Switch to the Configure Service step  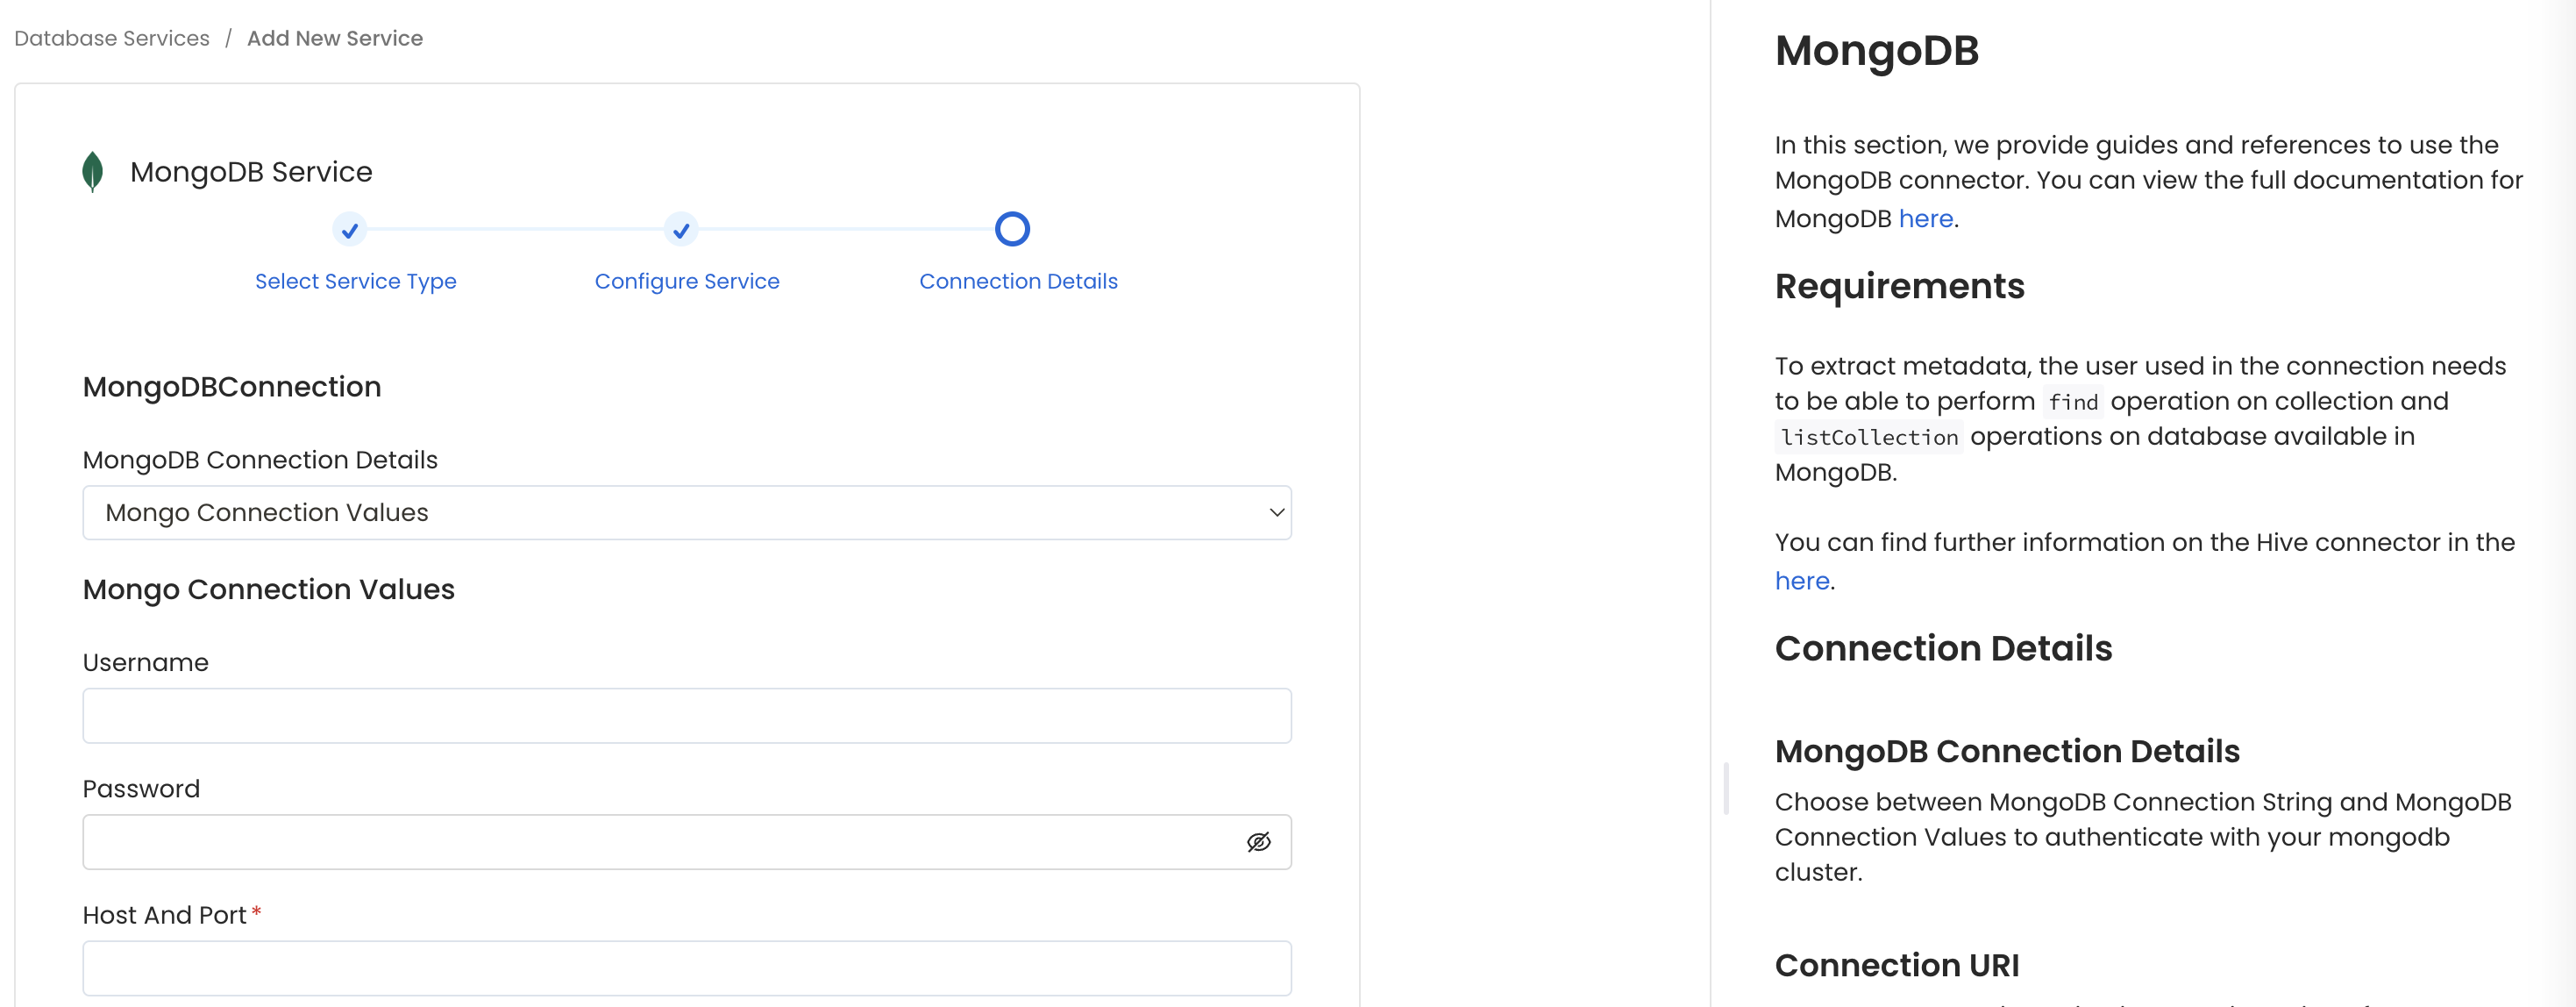point(686,281)
